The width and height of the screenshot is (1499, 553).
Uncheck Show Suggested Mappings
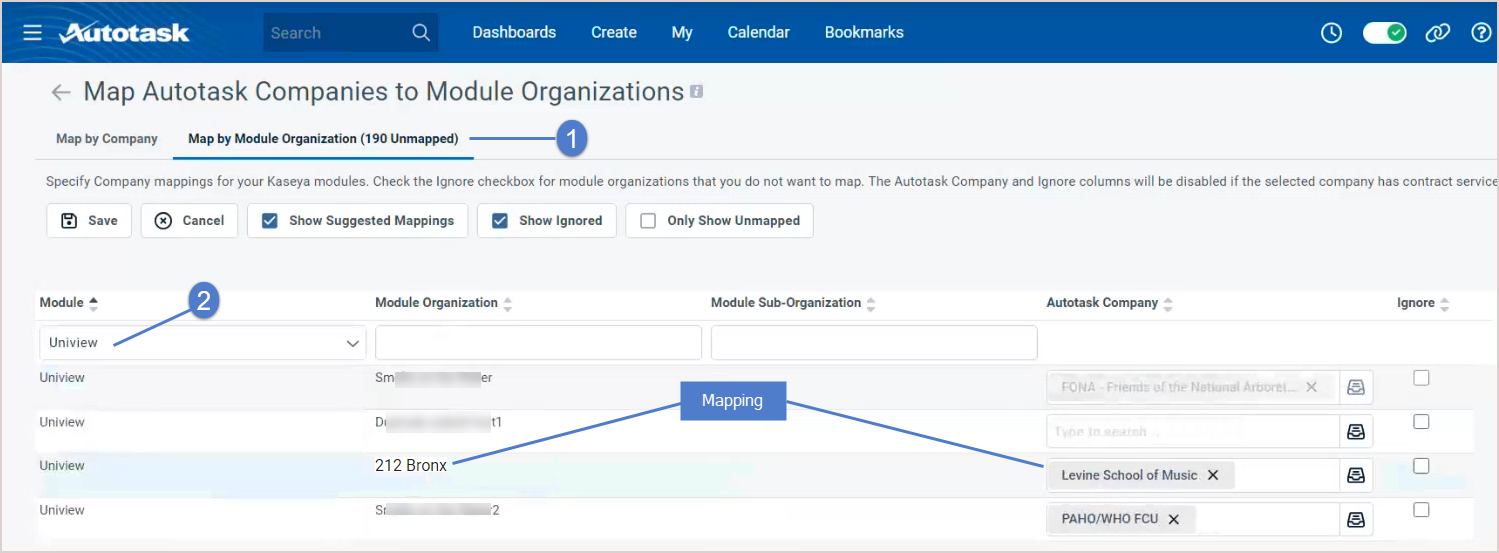269,221
